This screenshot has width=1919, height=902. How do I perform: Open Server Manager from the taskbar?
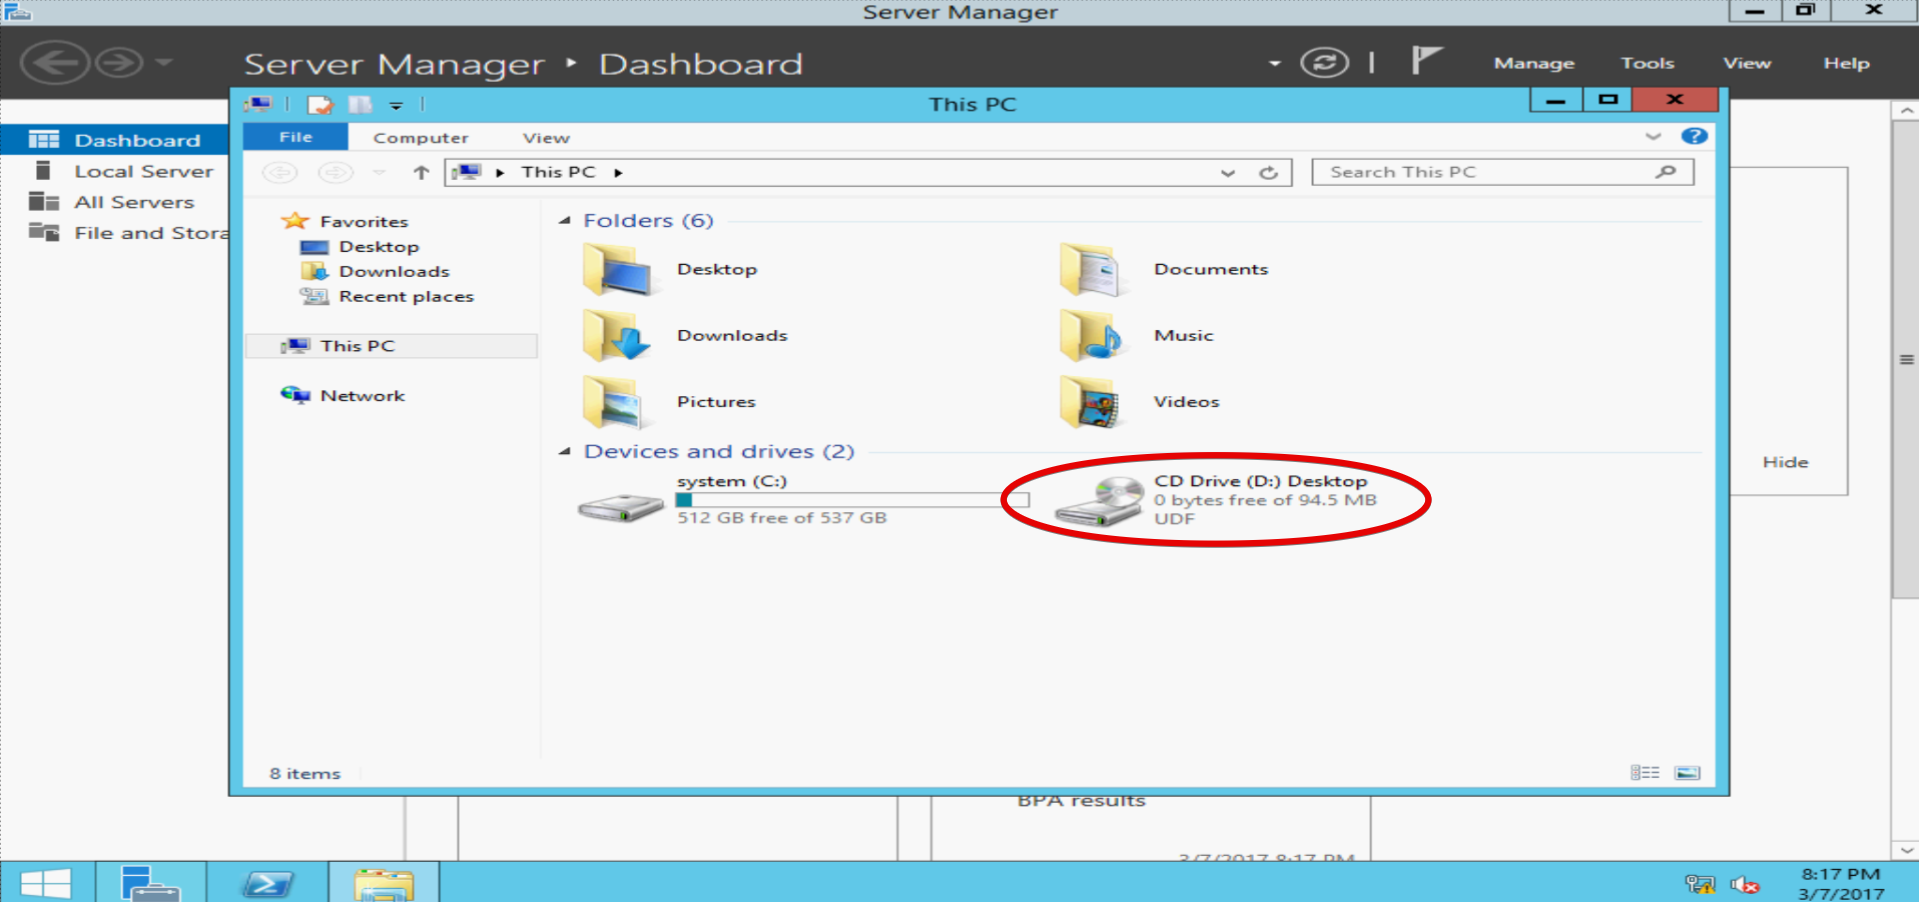pyautogui.click(x=150, y=883)
